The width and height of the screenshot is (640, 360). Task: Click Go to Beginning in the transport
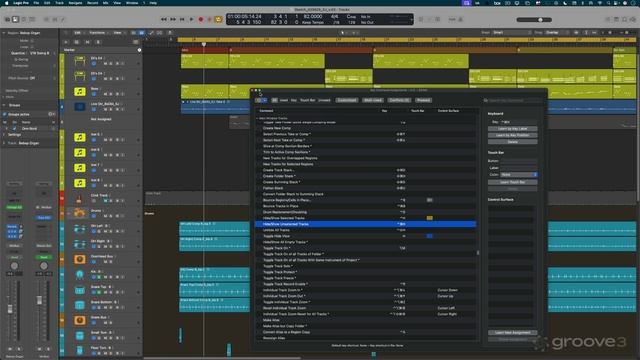[182, 19]
